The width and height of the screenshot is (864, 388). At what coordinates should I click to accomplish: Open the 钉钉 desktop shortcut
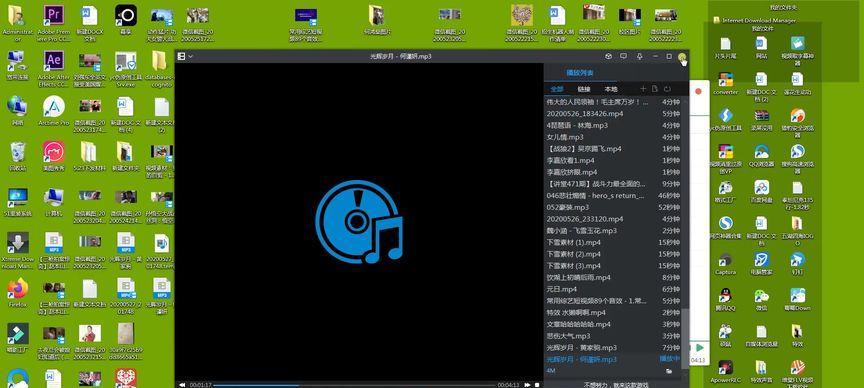[797, 263]
